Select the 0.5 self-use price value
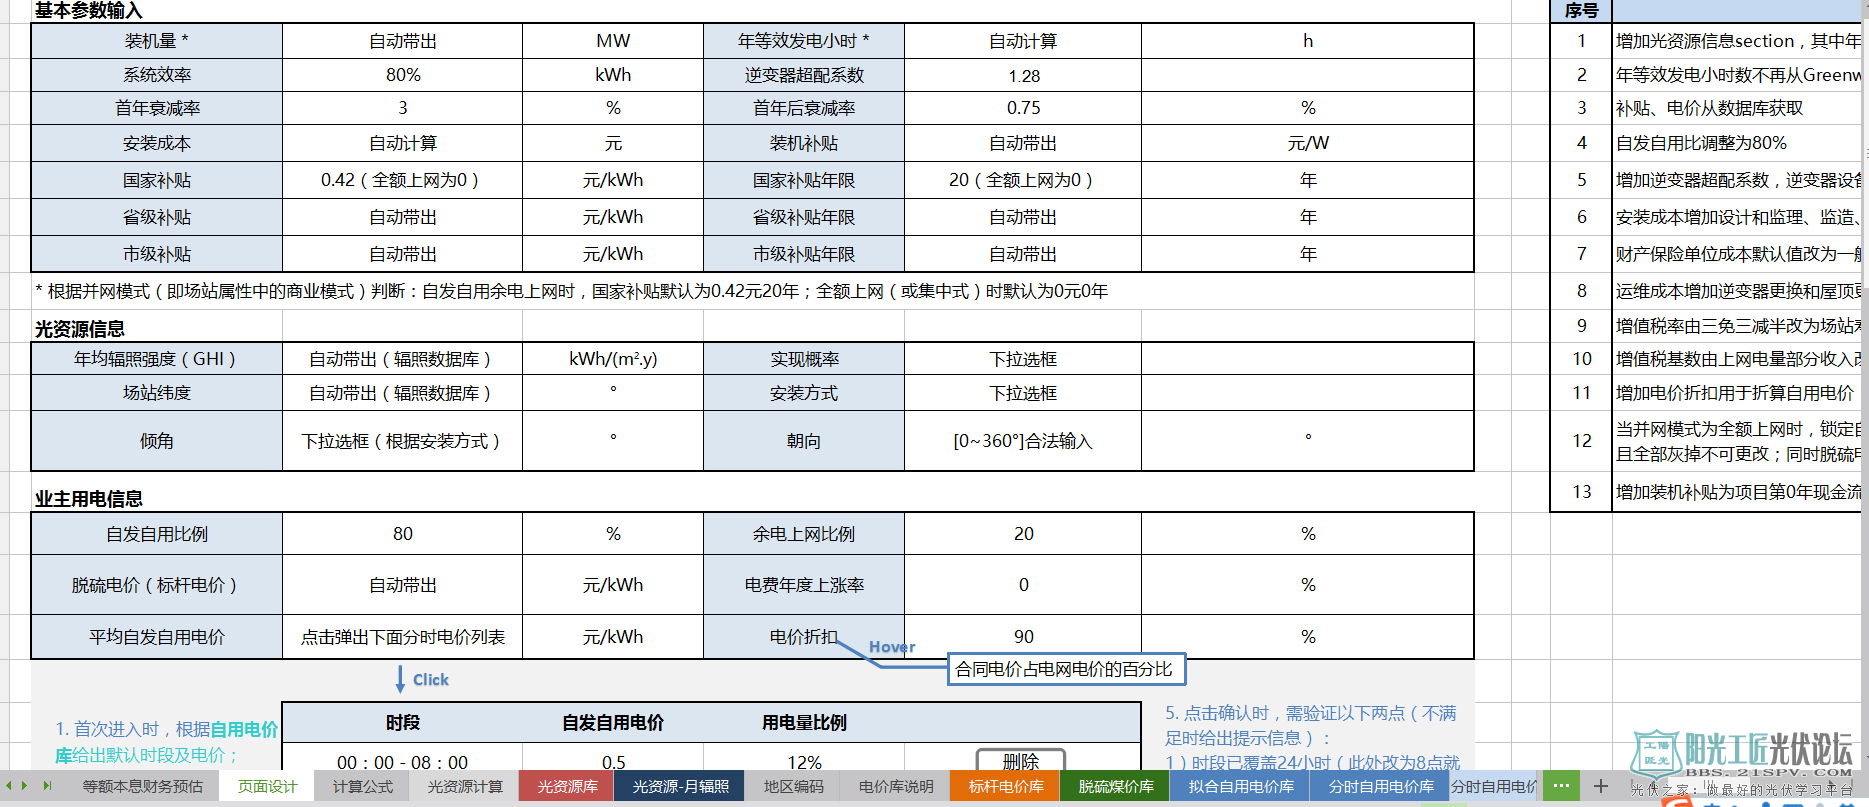The image size is (1869, 807). 613,762
